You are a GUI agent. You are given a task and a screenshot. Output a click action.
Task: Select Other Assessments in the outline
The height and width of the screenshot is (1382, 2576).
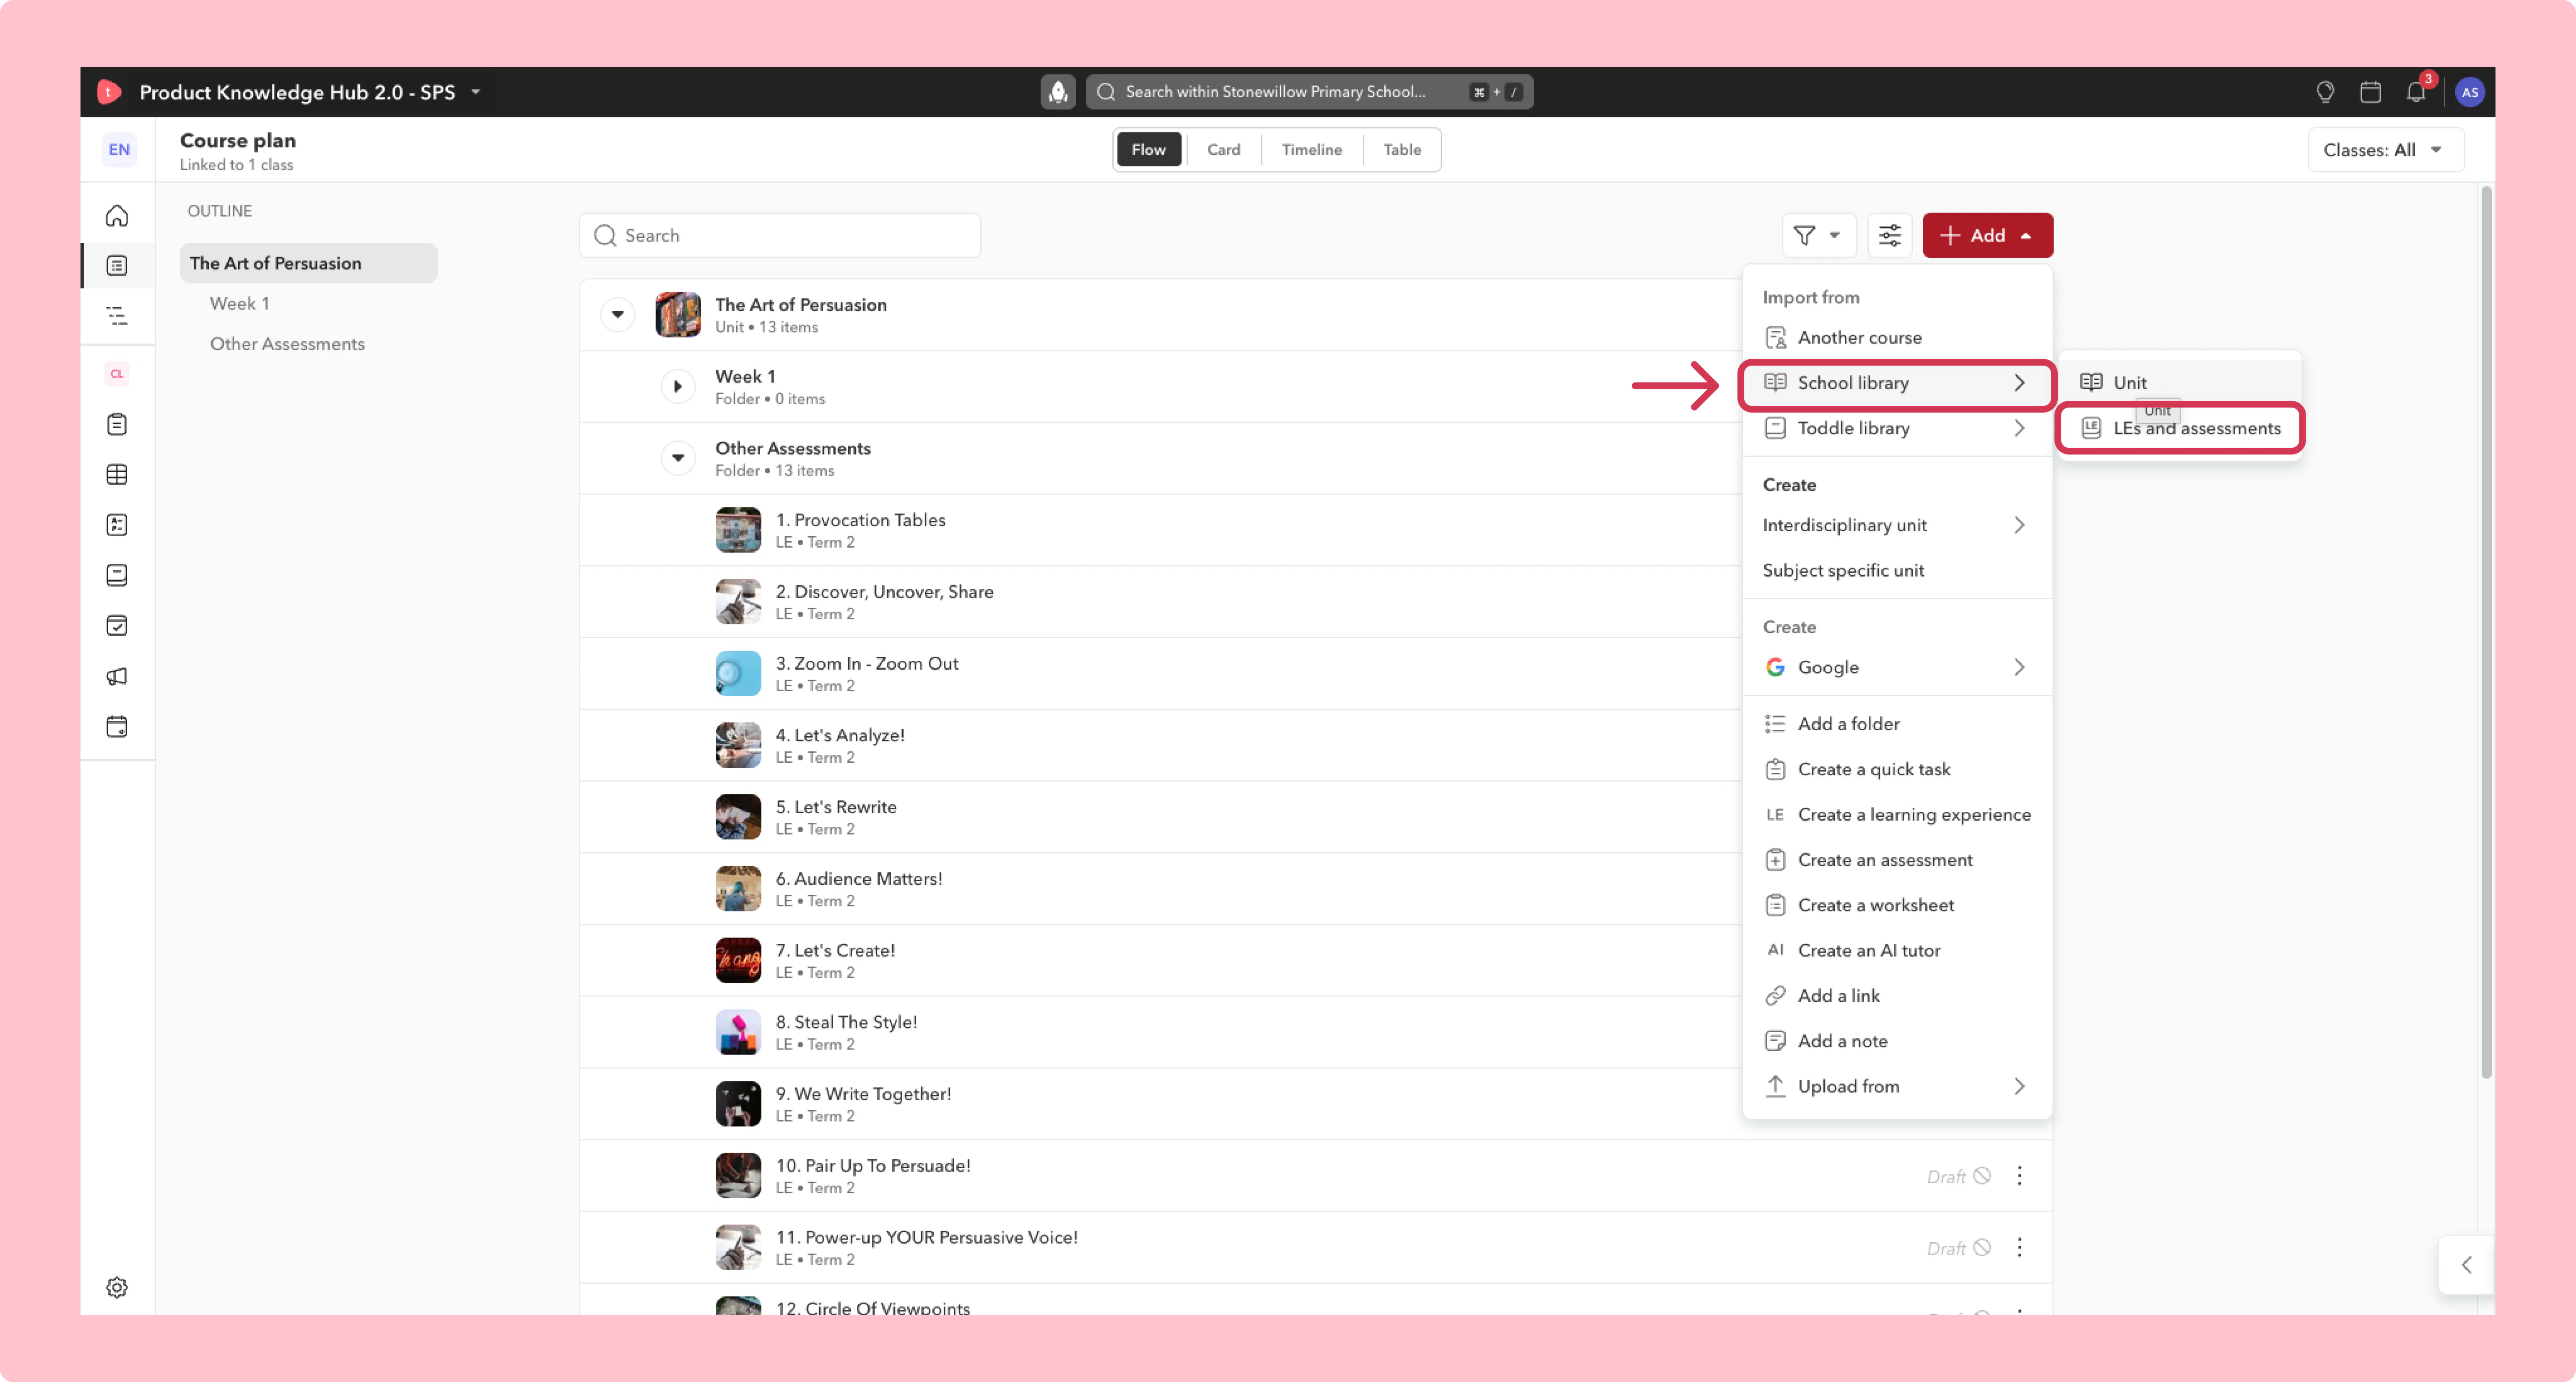287,344
